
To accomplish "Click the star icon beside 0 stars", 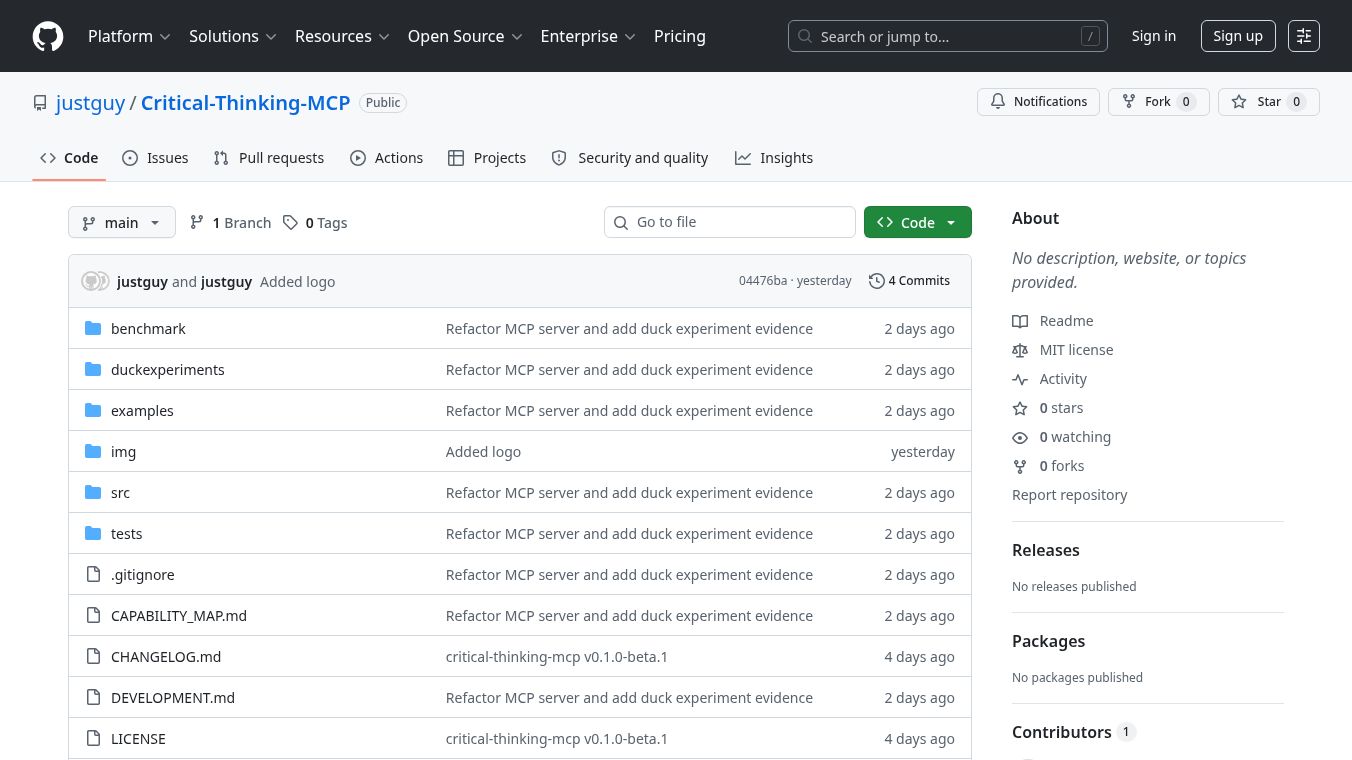I will (1020, 408).
